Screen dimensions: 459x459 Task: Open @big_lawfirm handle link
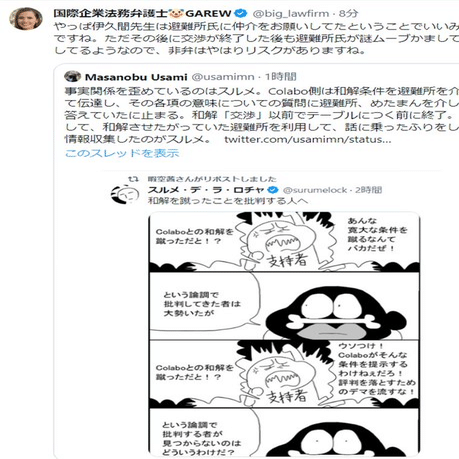[x=291, y=14]
